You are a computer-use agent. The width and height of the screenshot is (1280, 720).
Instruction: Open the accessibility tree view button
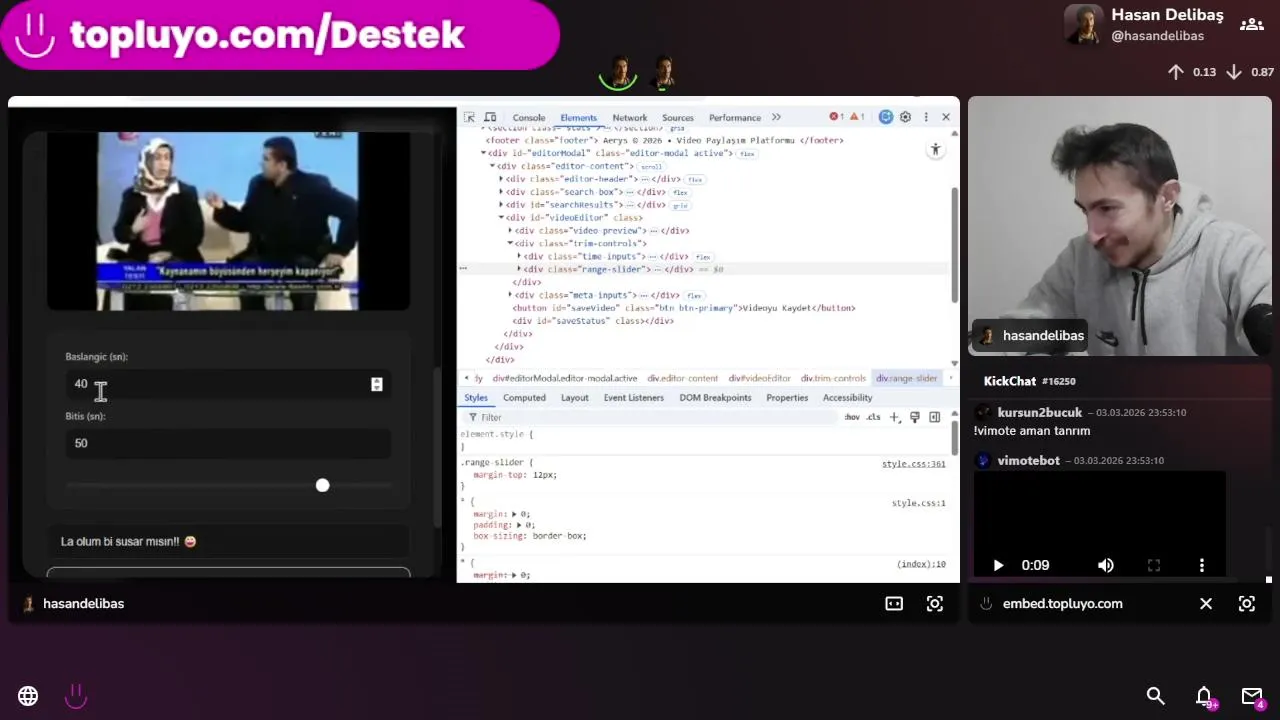(x=935, y=149)
